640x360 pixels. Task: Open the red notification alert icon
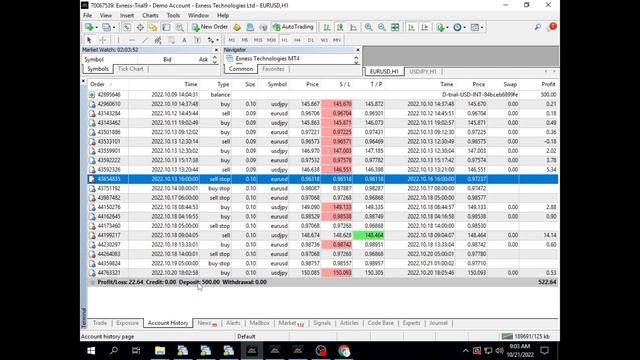pos(552,27)
